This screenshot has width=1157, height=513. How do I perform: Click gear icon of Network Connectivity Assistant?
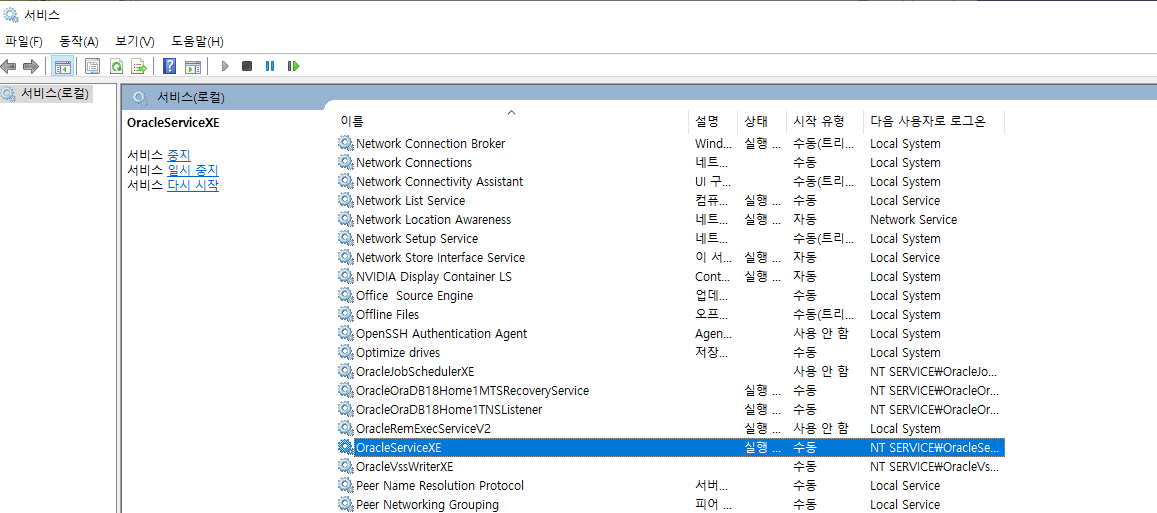point(345,182)
